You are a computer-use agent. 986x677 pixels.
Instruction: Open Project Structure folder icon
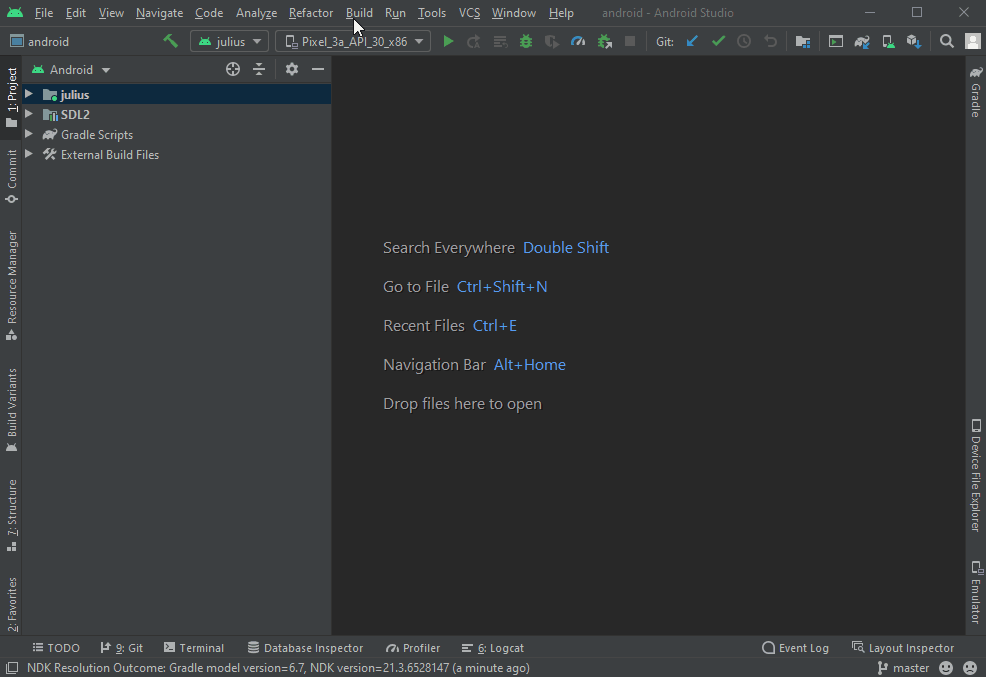click(802, 41)
